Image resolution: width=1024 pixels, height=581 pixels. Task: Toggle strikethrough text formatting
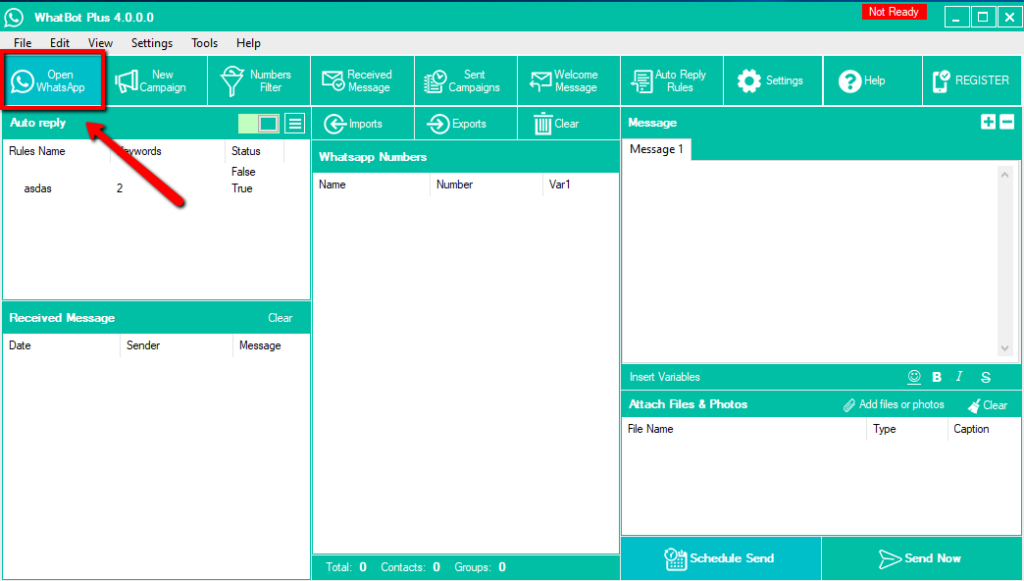pyautogui.click(x=985, y=377)
